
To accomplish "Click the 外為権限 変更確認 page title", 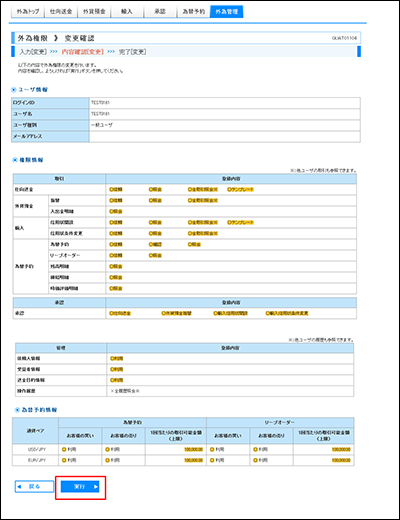I will pos(56,38).
